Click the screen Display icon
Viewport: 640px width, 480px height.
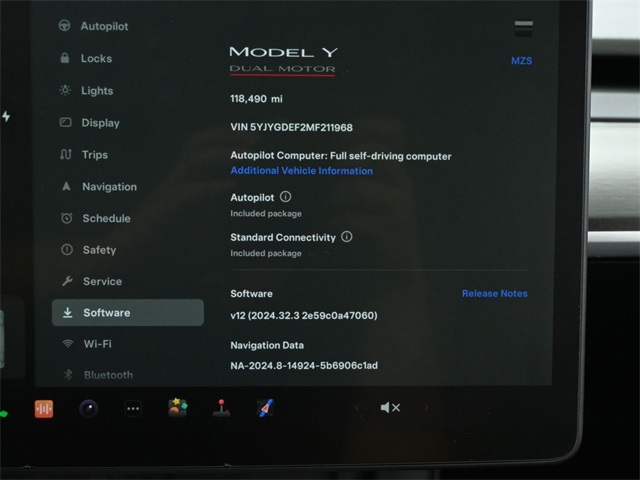[x=66, y=122]
